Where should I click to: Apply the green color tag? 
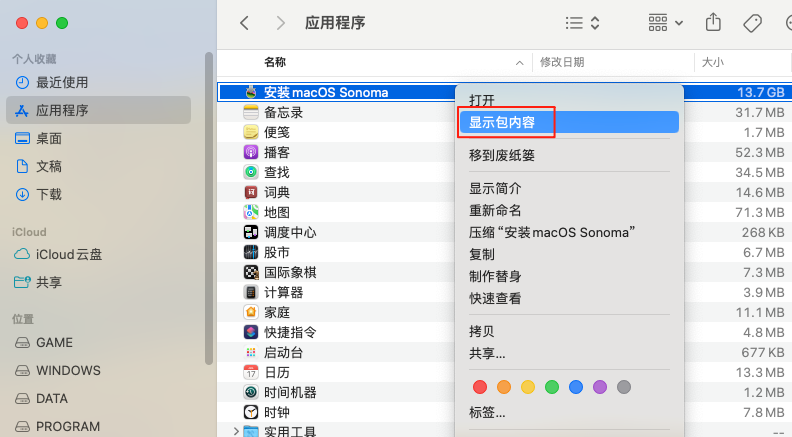point(552,387)
